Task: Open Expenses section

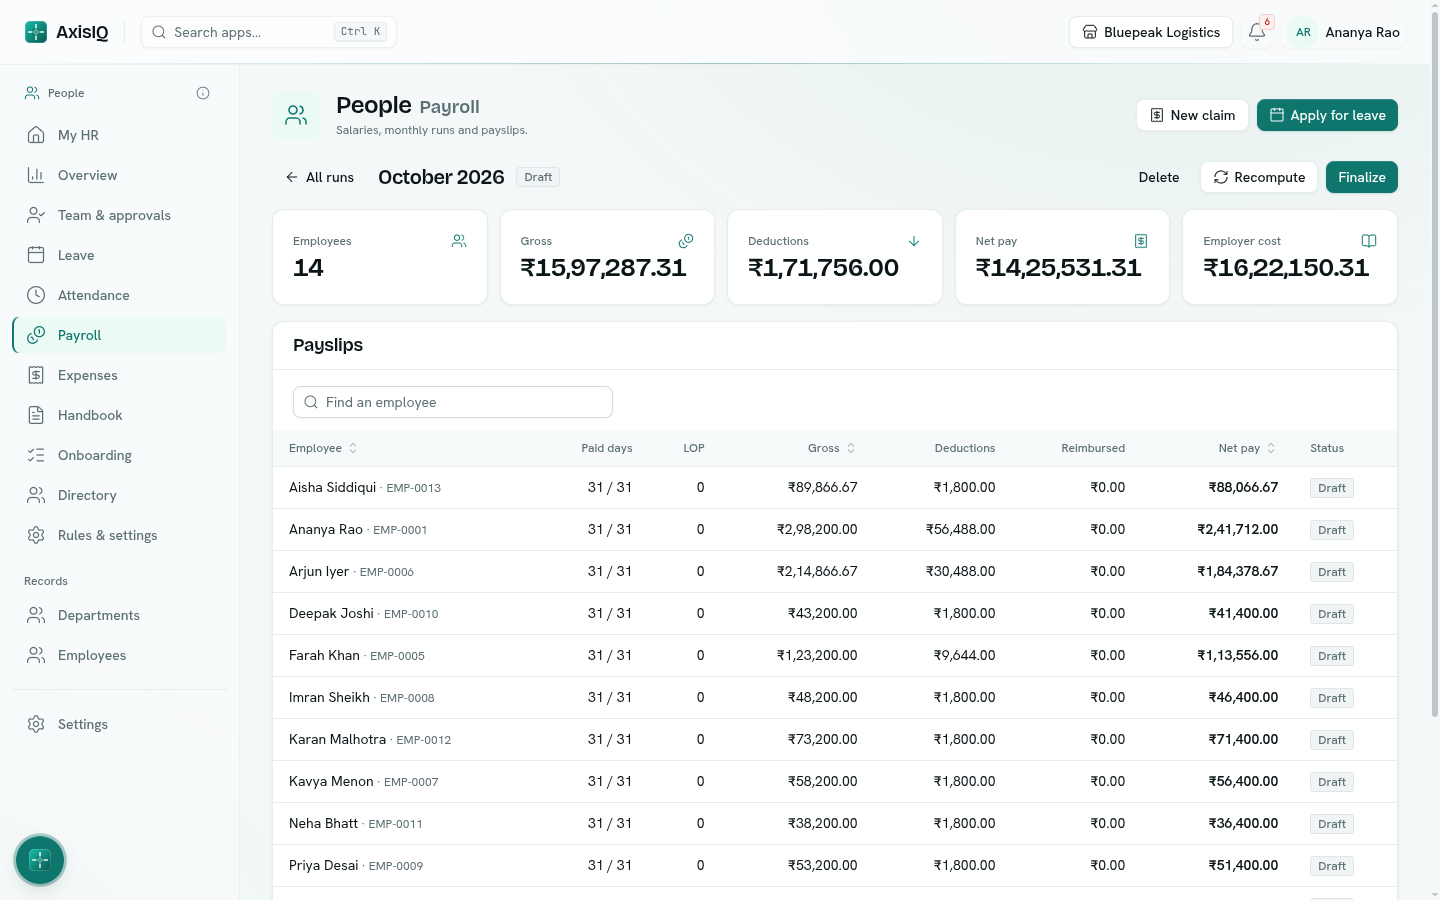Action: (x=119, y=375)
